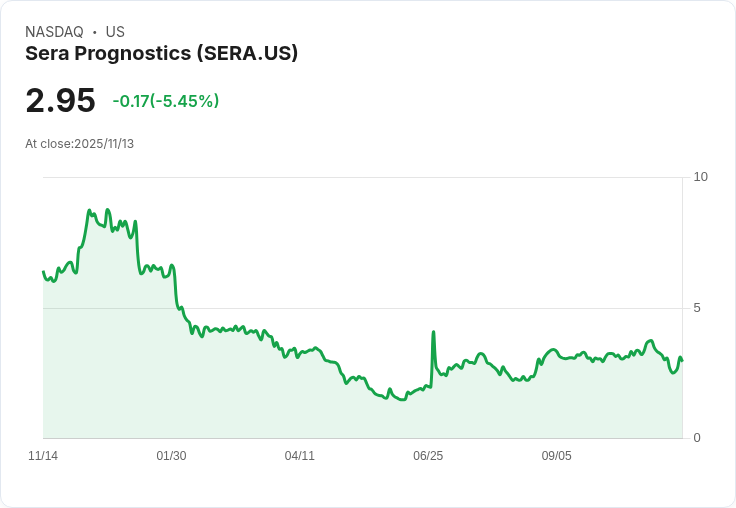Click the sharp price spike near 06/25
The image size is (736, 508).
433,332
